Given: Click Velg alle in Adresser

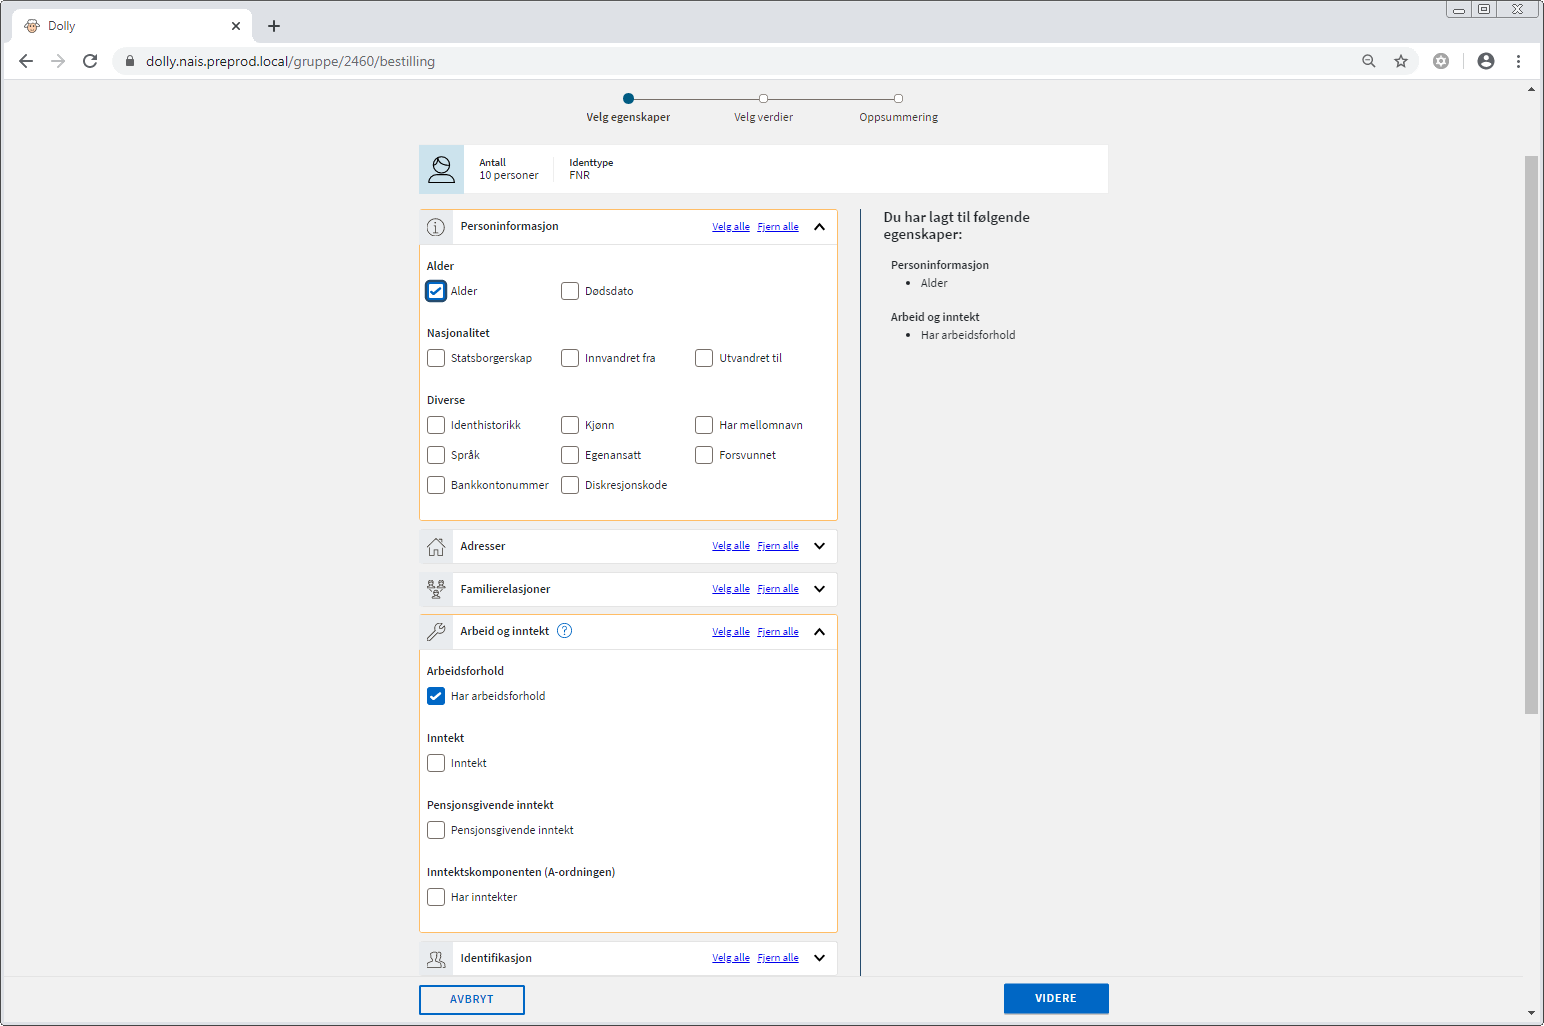Looking at the screenshot, I should click(731, 546).
